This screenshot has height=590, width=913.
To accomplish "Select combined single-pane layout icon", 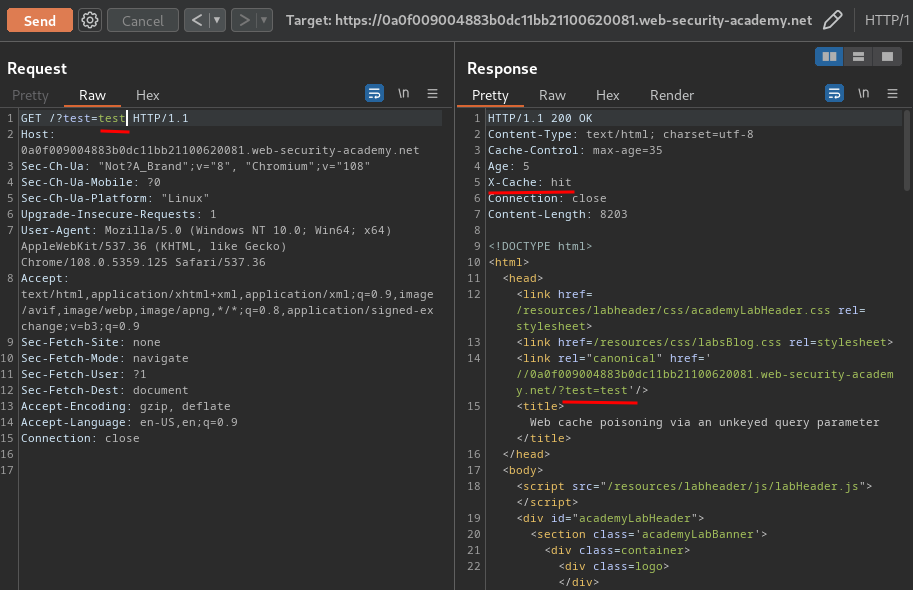I will [887, 56].
